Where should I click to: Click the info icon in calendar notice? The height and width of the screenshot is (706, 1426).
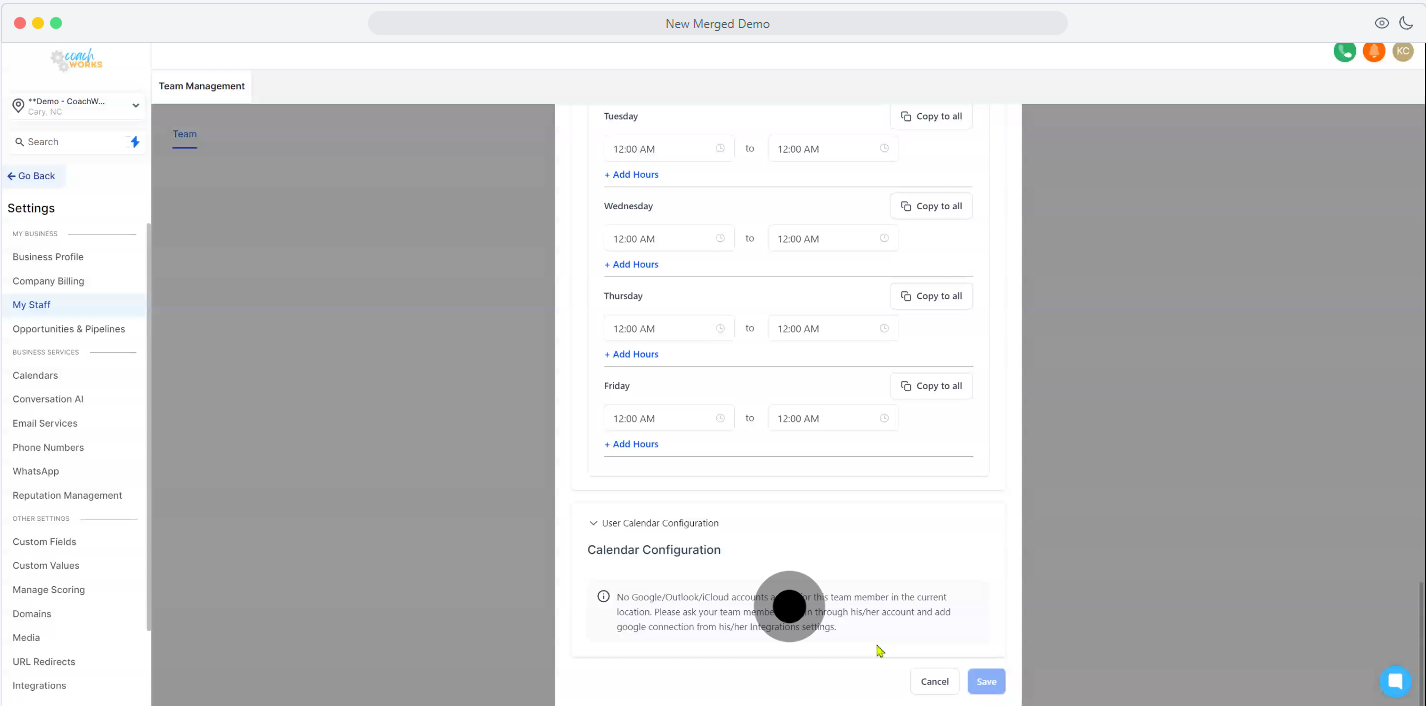coord(603,597)
